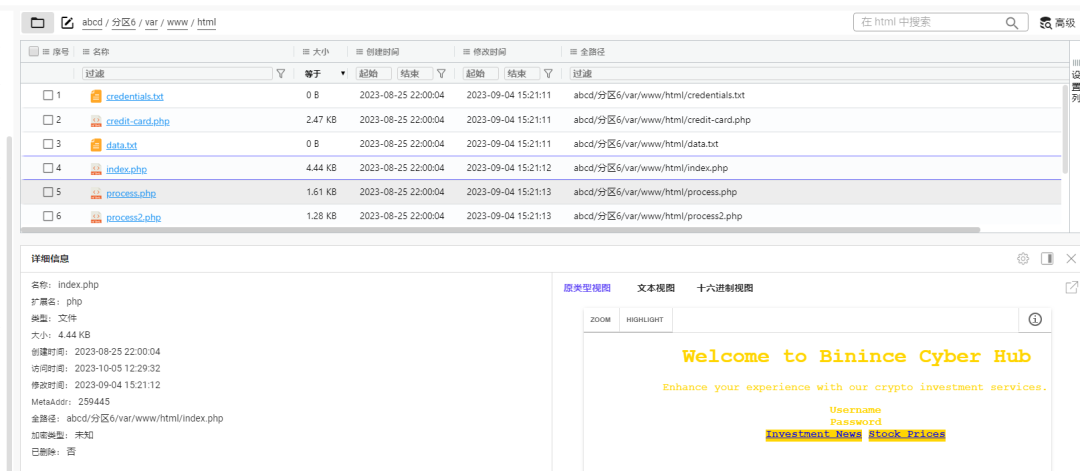Screen dimensions: 1080x471
Task: Click creation time 结束 input
Action: click(415, 73)
